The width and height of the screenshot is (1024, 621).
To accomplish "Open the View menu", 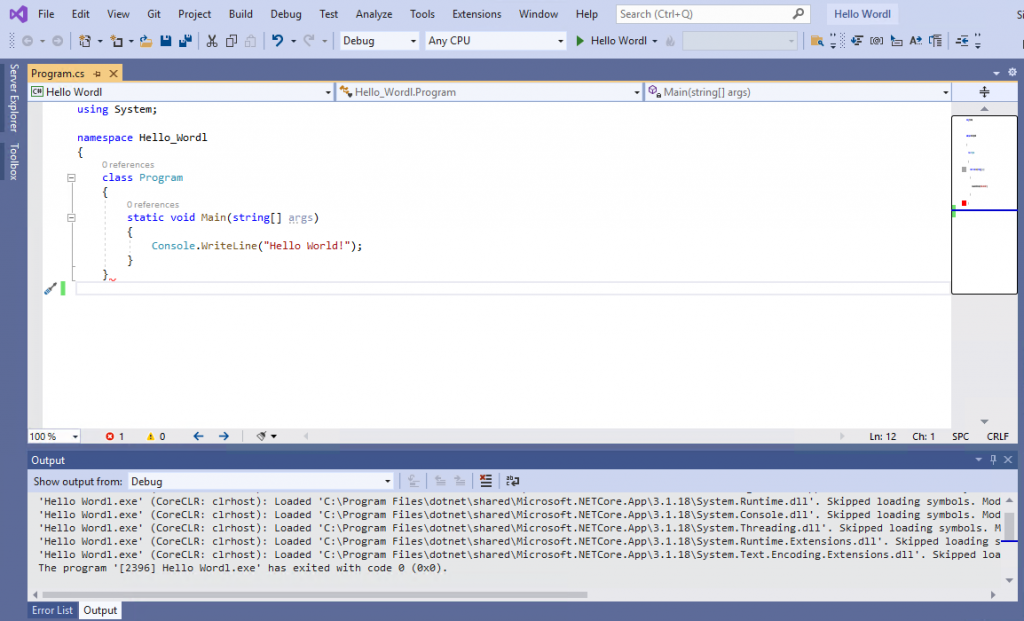I will point(118,14).
